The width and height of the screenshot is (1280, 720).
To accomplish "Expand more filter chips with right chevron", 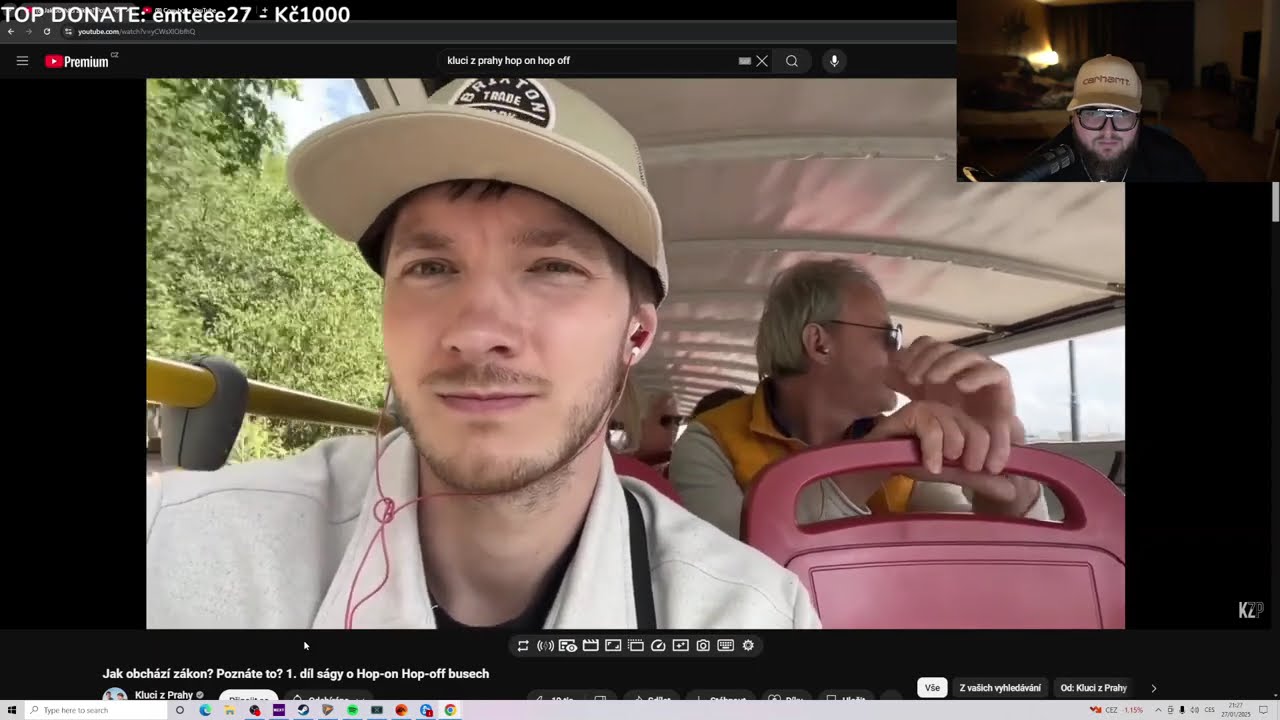I will click(x=1153, y=688).
